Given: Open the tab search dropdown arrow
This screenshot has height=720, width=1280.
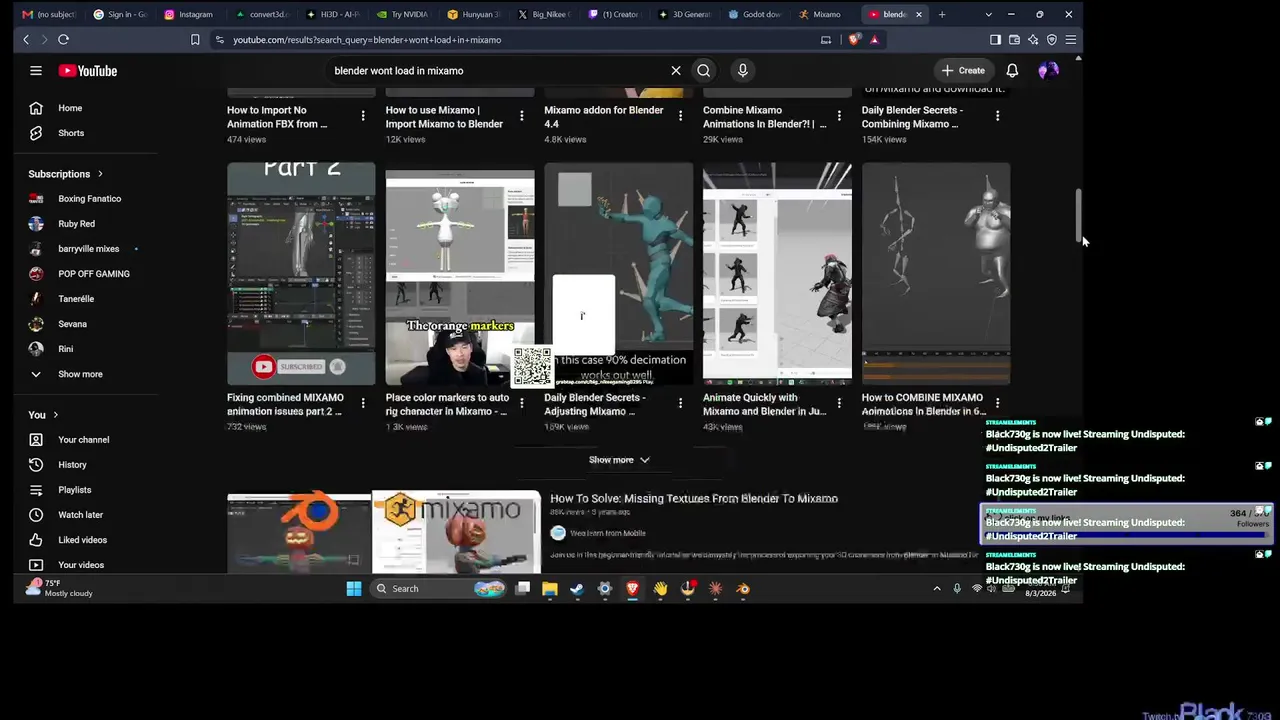Looking at the screenshot, I should [989, 14].
